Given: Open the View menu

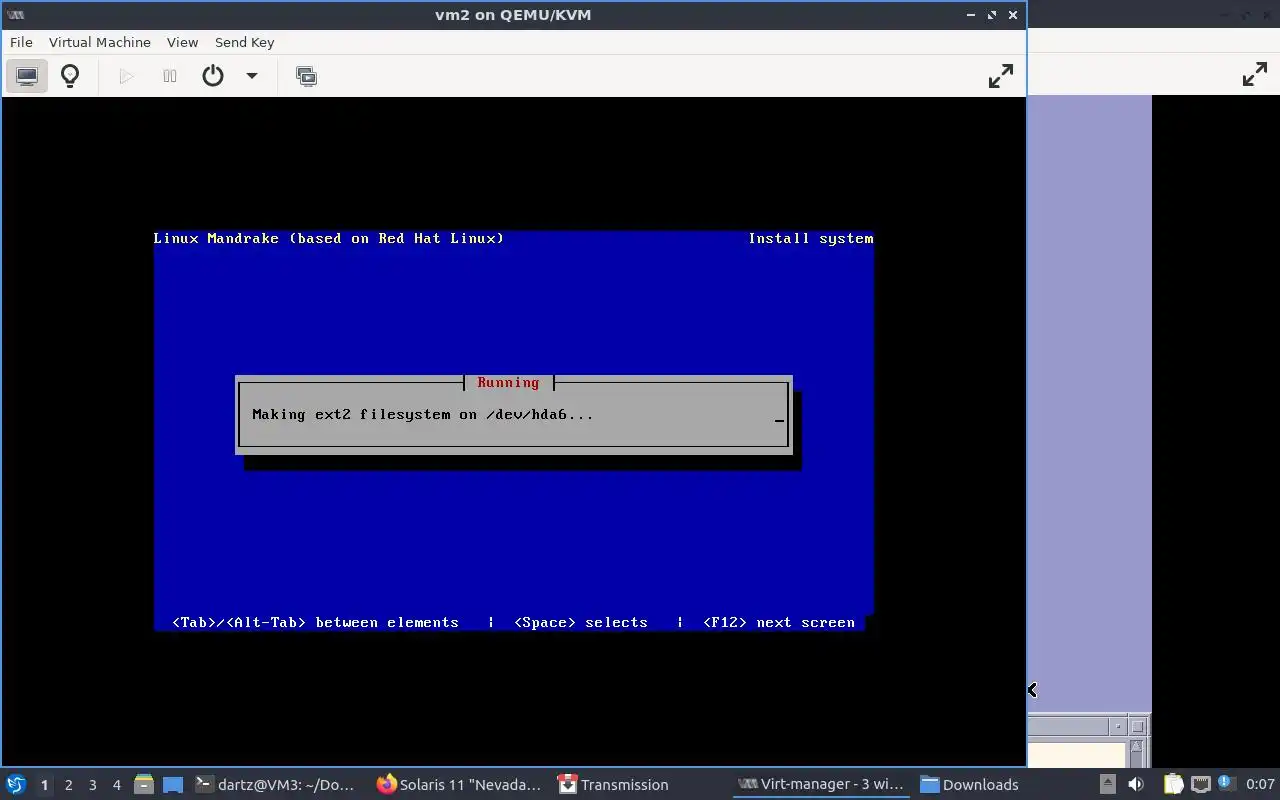Looking at the screenshot, I should point(182,42).
